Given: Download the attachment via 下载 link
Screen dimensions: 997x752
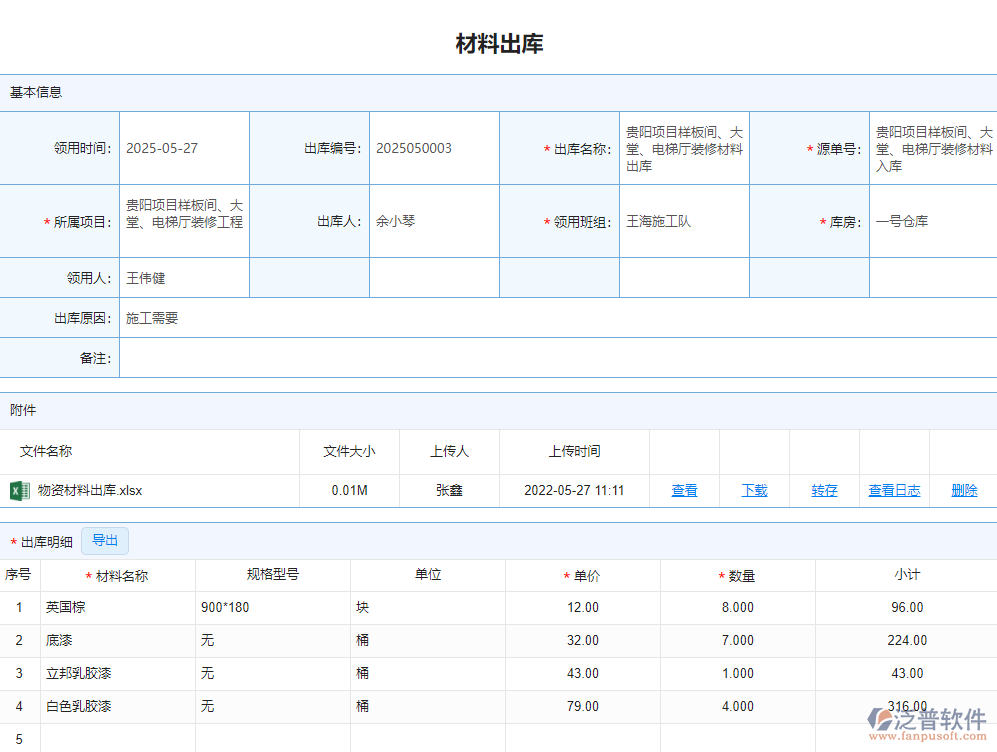Looking at the screenshot, I should tap(754, 490).
